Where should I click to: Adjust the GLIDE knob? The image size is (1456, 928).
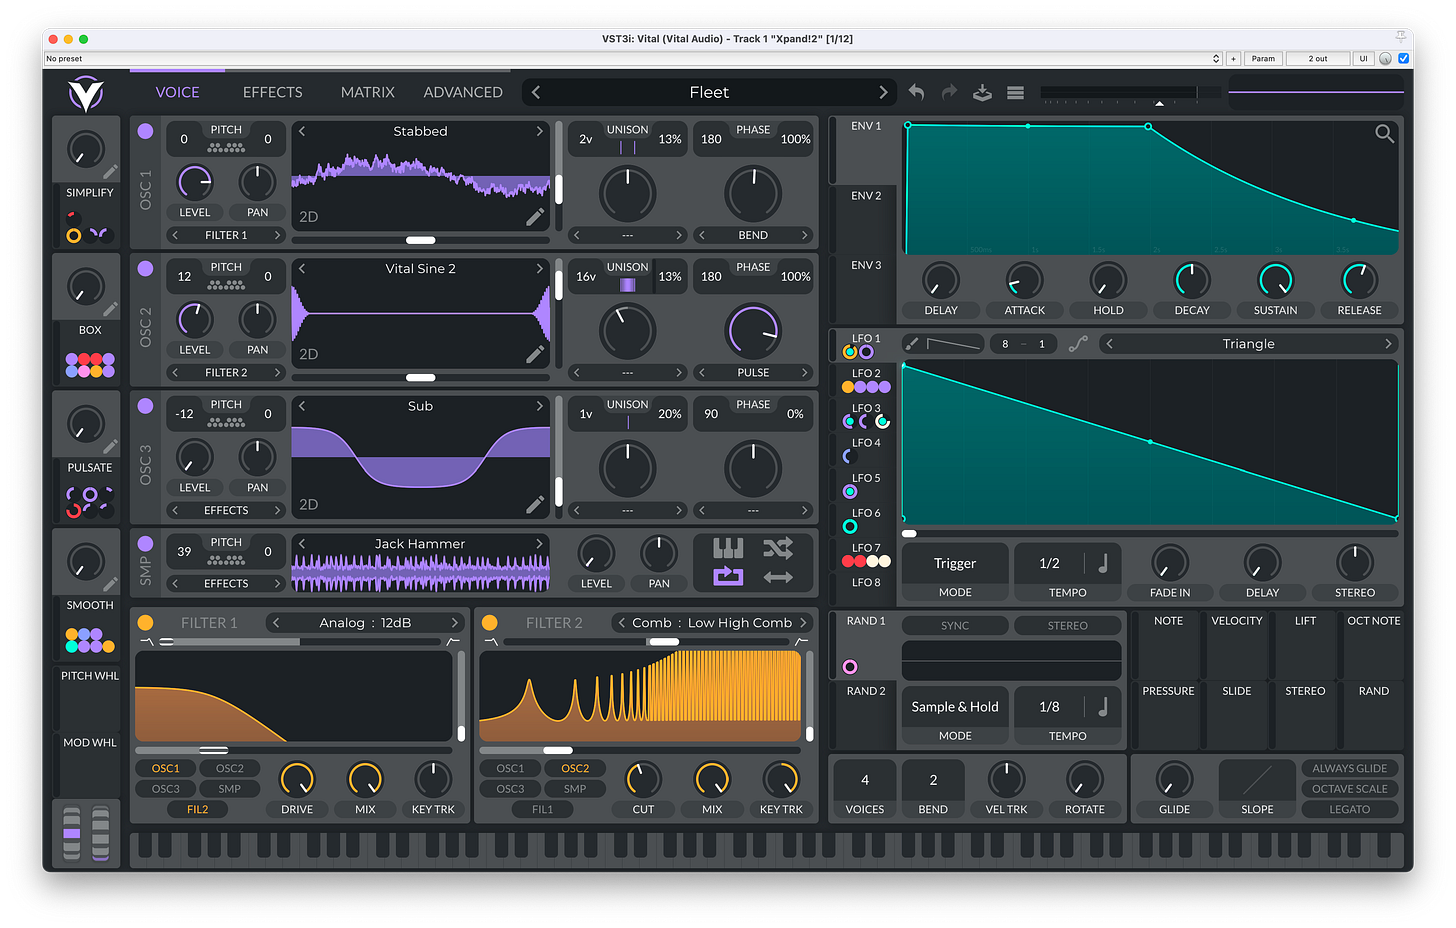[1174, 779]
